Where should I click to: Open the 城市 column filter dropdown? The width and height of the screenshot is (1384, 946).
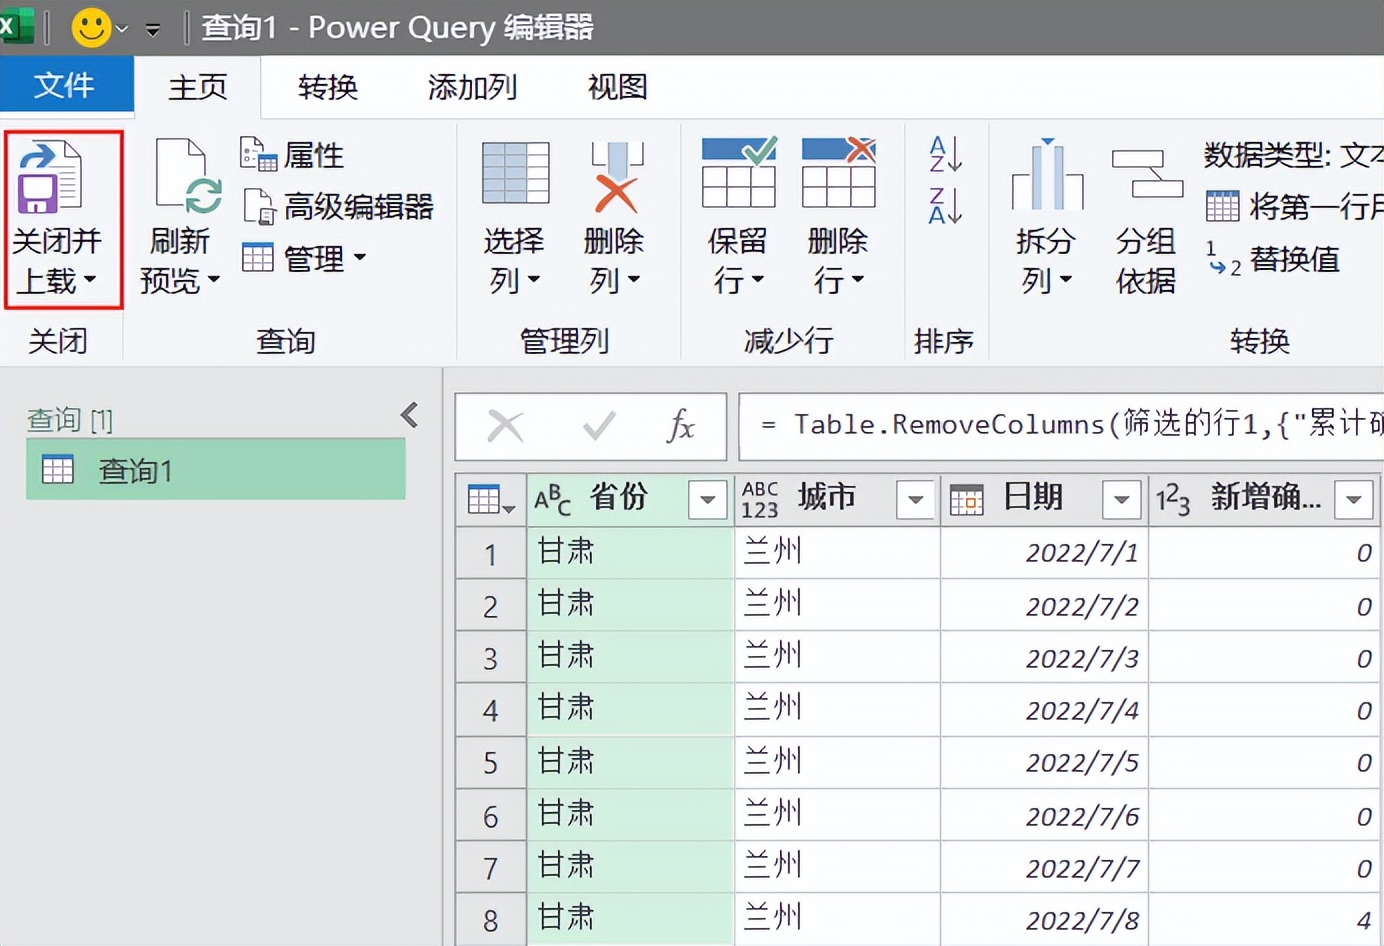(915, 499)
